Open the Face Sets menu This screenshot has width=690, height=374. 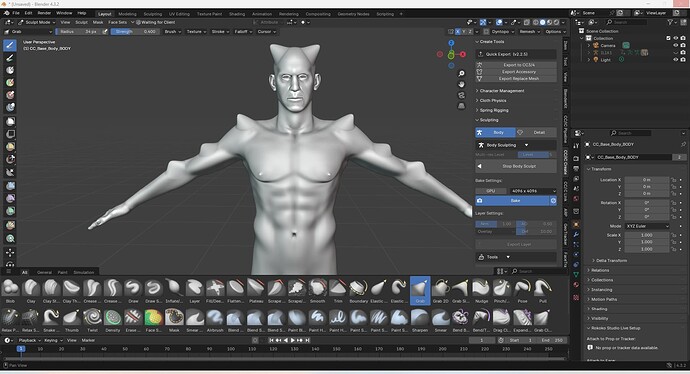117,22
